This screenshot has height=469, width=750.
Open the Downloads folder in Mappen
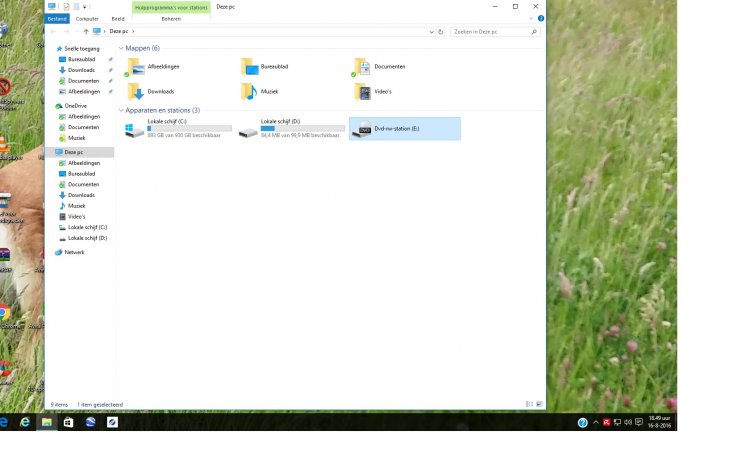point(151,91)
